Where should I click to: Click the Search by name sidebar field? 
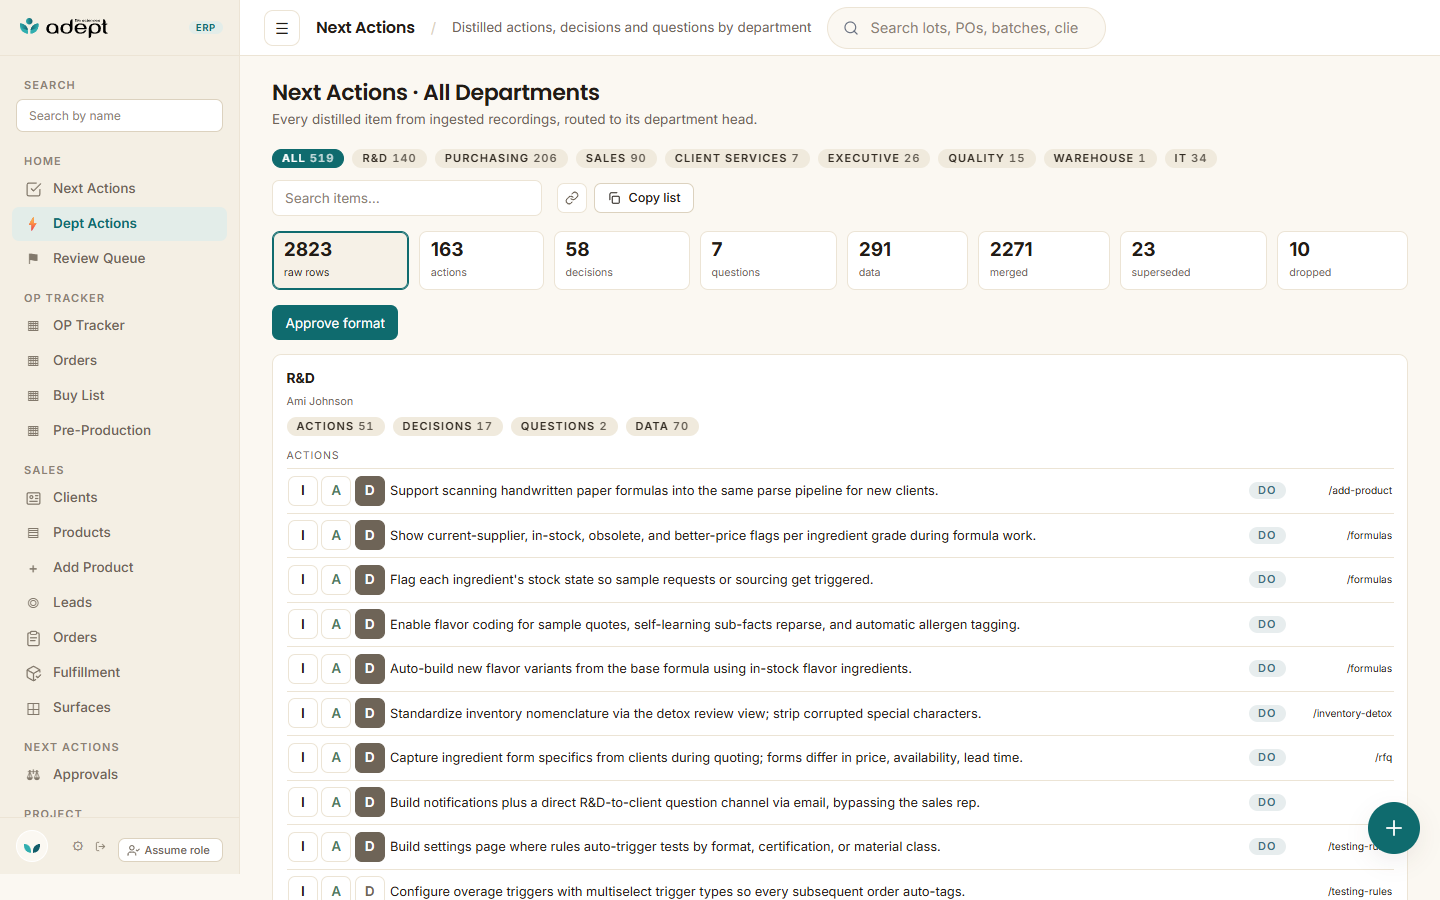[119, 116]
